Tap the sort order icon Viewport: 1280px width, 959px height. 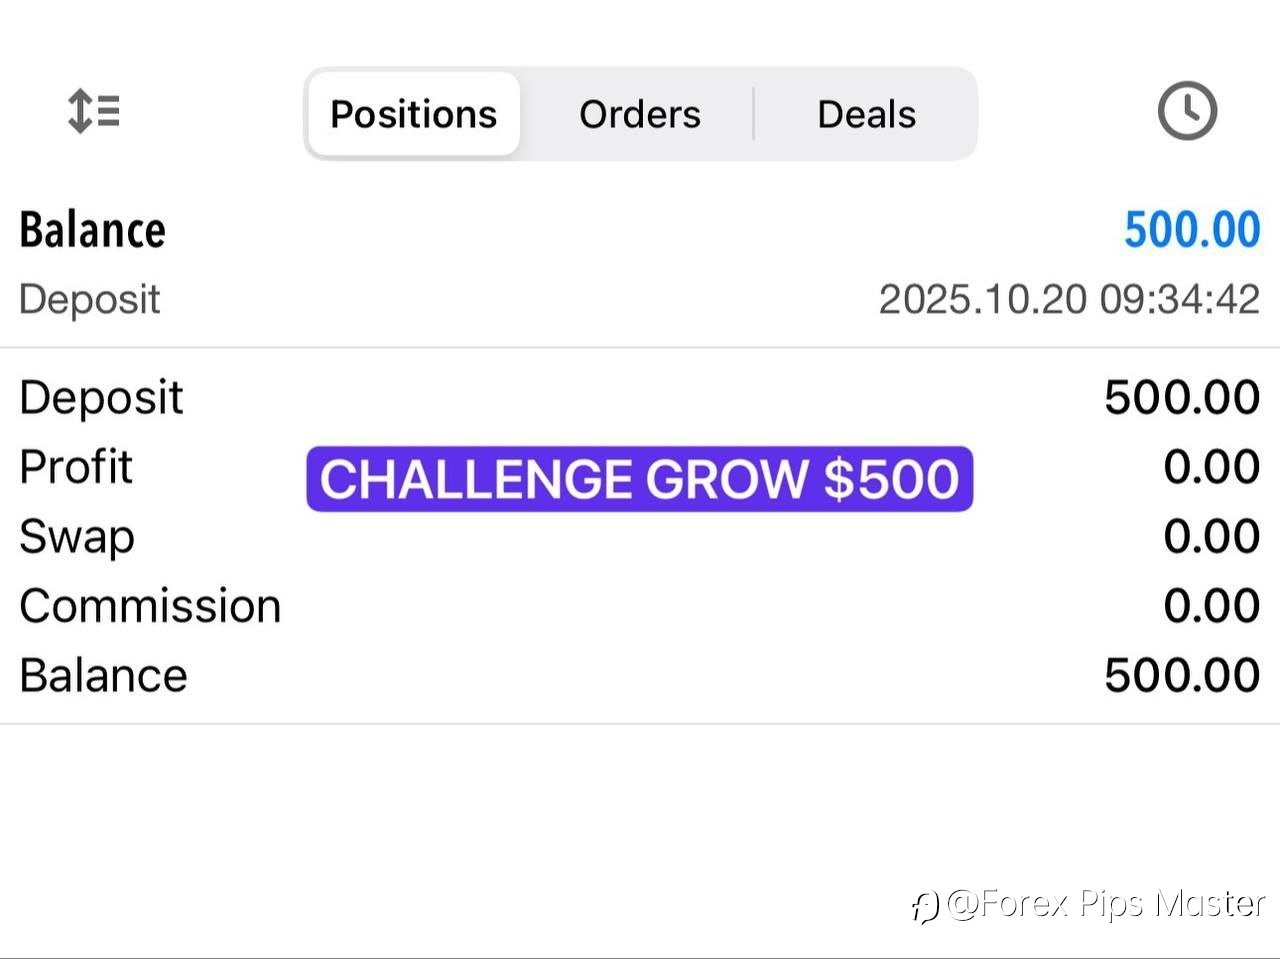tap(94, 111)
